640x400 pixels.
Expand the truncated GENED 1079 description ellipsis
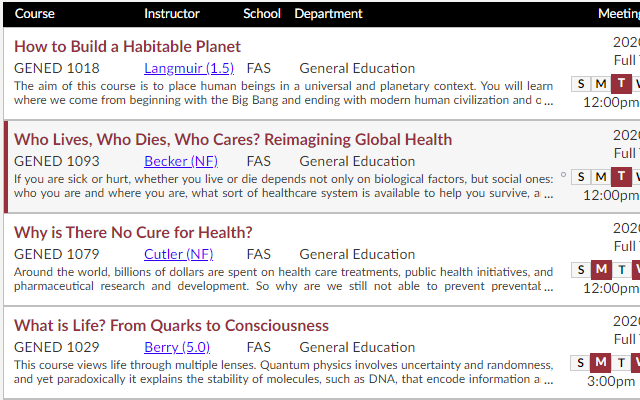tap(549, 288)
